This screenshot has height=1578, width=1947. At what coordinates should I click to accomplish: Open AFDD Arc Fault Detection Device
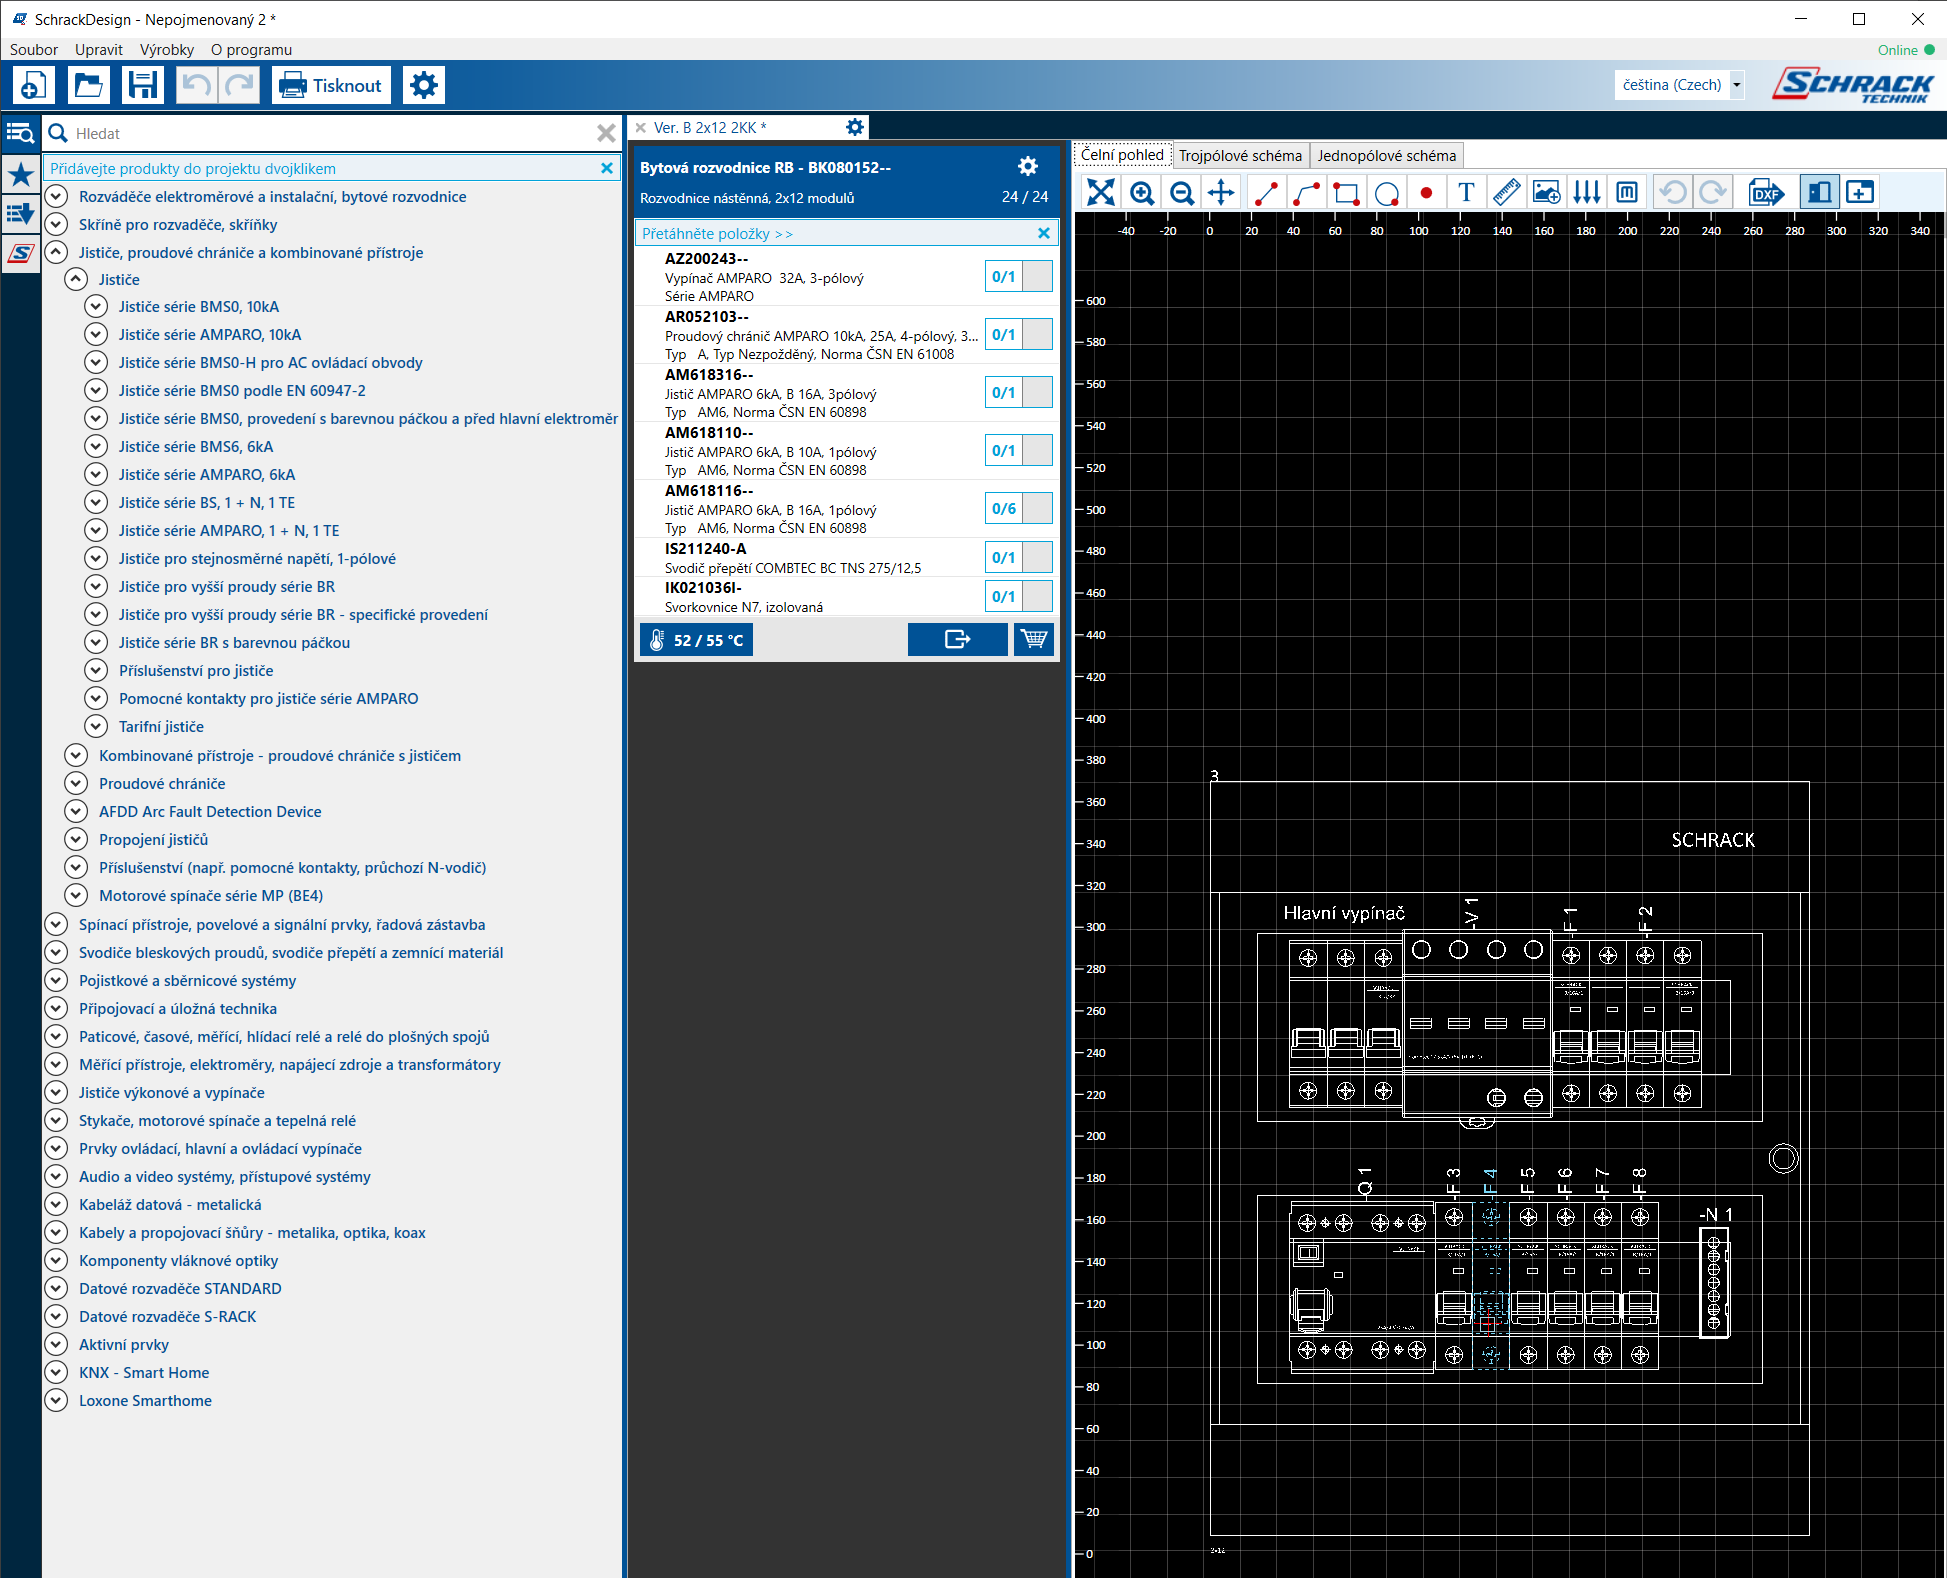pos(210,811)
